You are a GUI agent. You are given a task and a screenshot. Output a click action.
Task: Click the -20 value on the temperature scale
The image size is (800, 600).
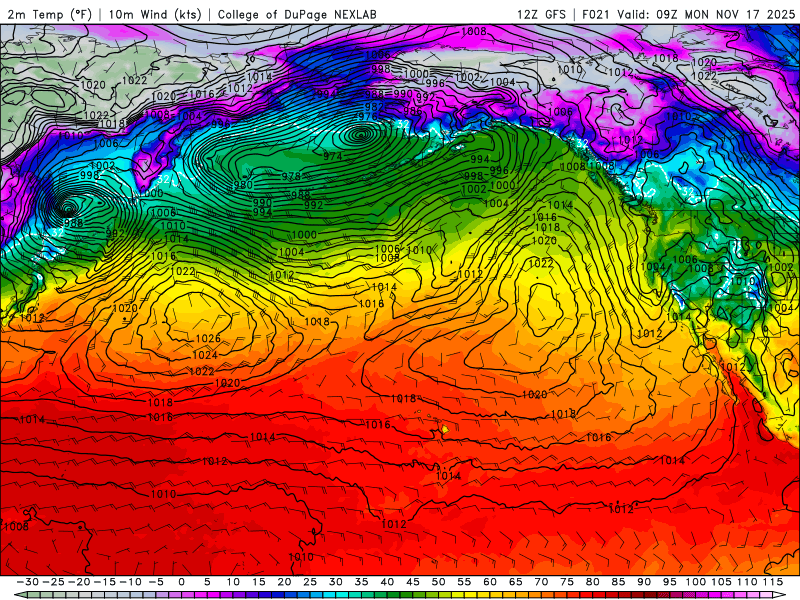[x=80, y=582]
